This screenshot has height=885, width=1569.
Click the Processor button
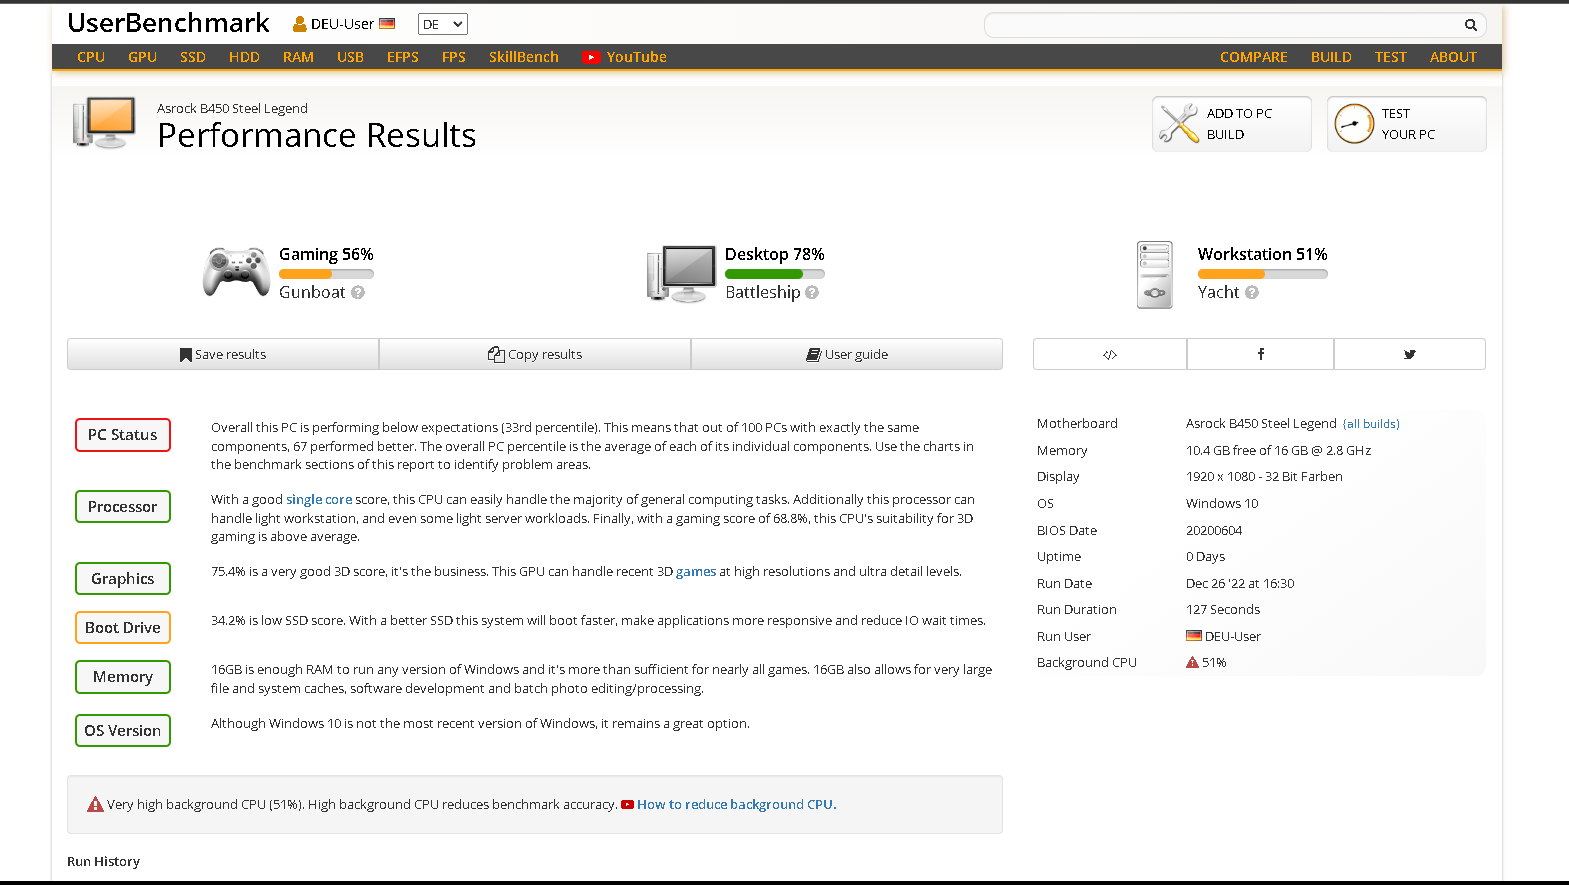(123, 507)
